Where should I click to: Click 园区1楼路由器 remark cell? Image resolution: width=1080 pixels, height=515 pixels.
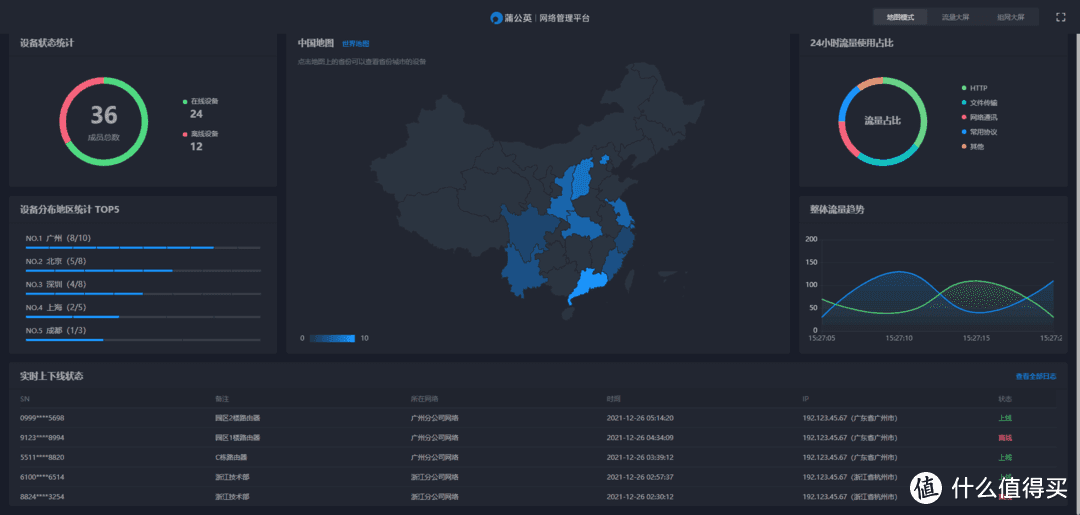[x=238, y=437]
